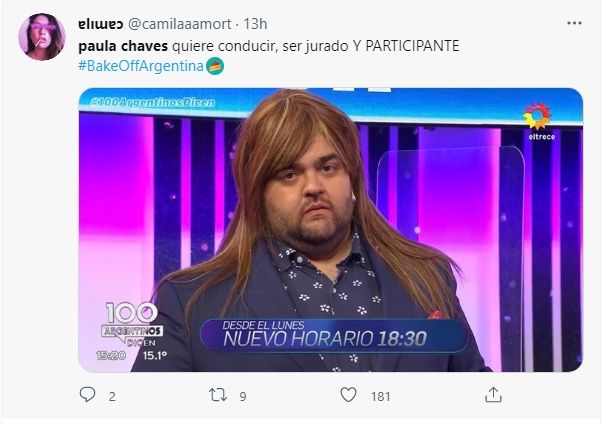This screenshot has width=602, height=426.
Task: Click the tweet text about paula chaves
Action: click(x=269, y=46)
